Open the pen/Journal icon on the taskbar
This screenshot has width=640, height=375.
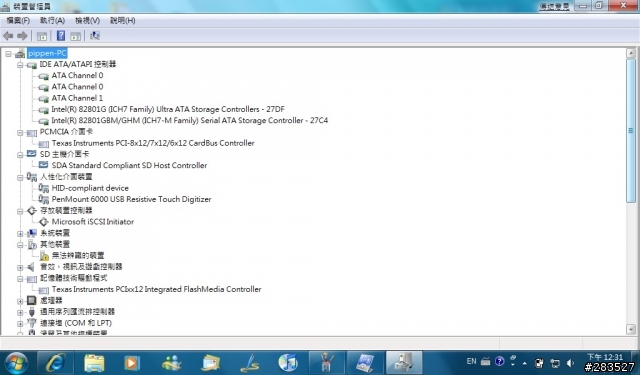(x=249, y=362)
